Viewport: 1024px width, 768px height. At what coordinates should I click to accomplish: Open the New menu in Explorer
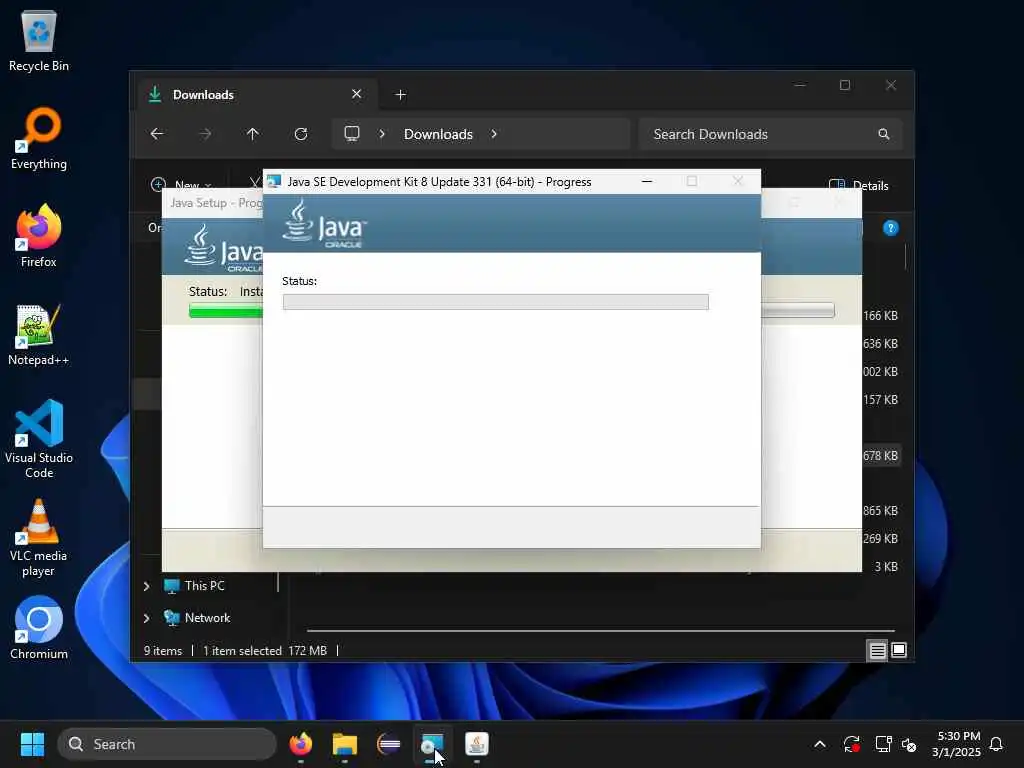pyautogui.click(x=181, y=185)
